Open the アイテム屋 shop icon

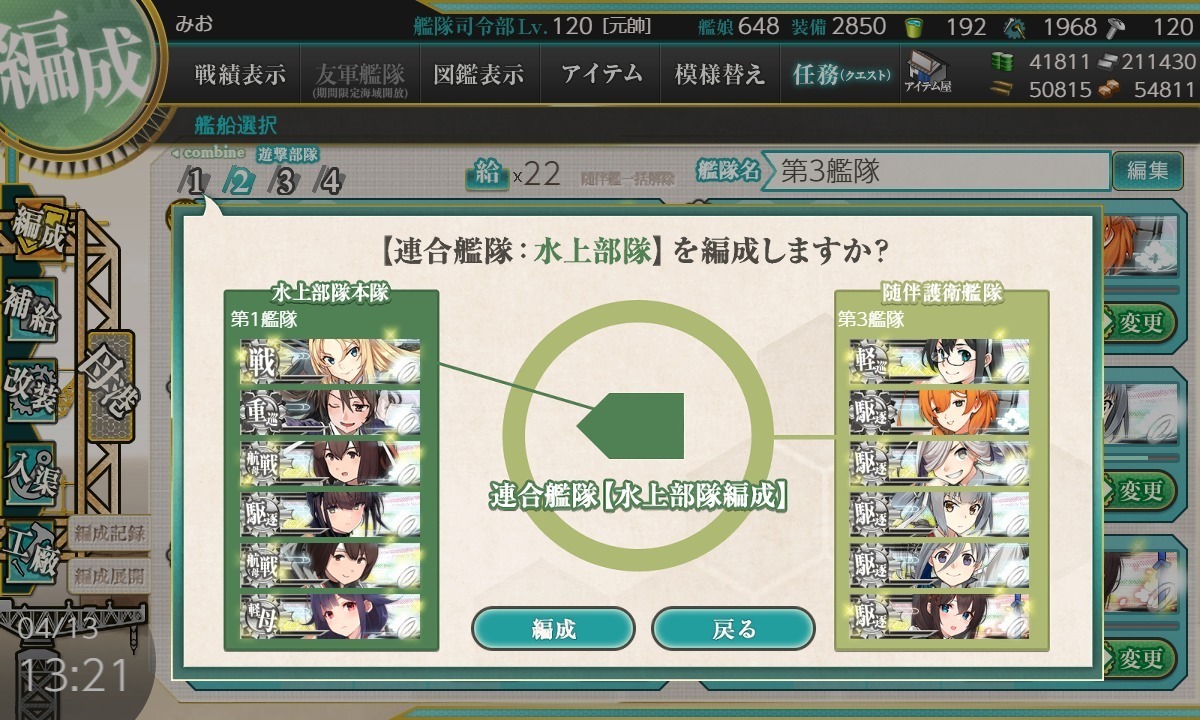[x=928, y=72]
